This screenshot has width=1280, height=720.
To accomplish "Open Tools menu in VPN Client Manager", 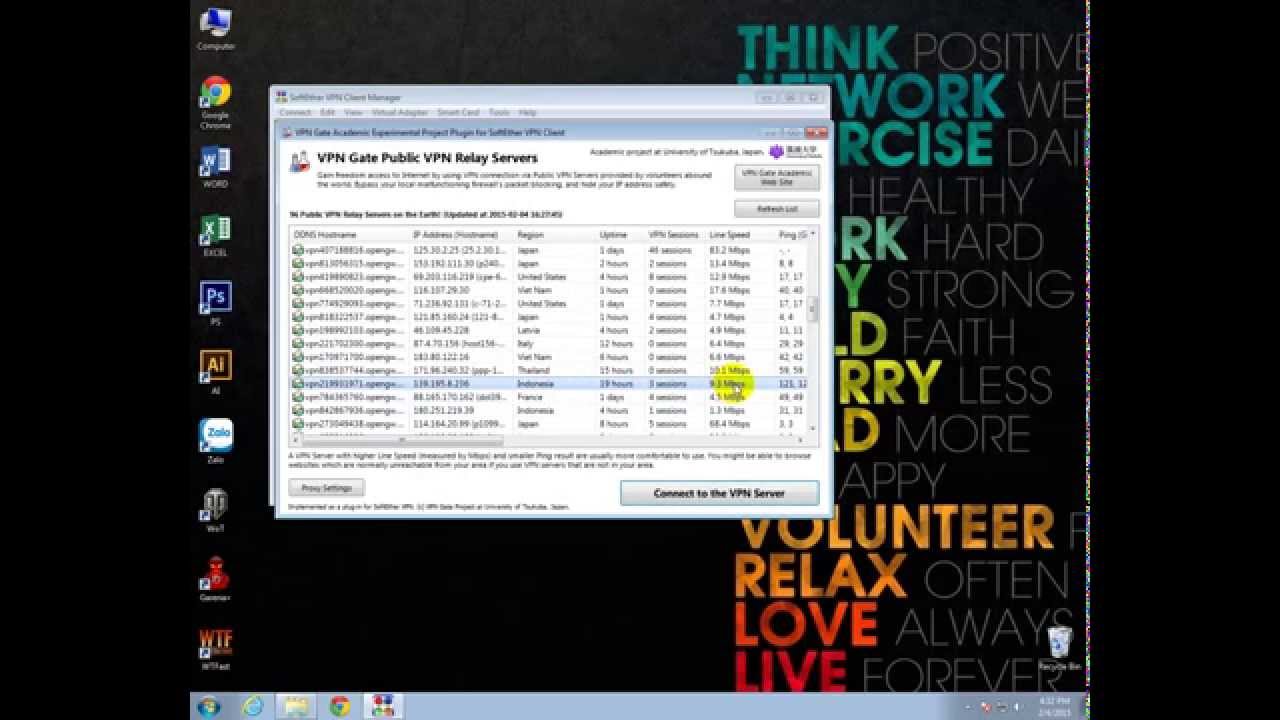I will point(499,113).
